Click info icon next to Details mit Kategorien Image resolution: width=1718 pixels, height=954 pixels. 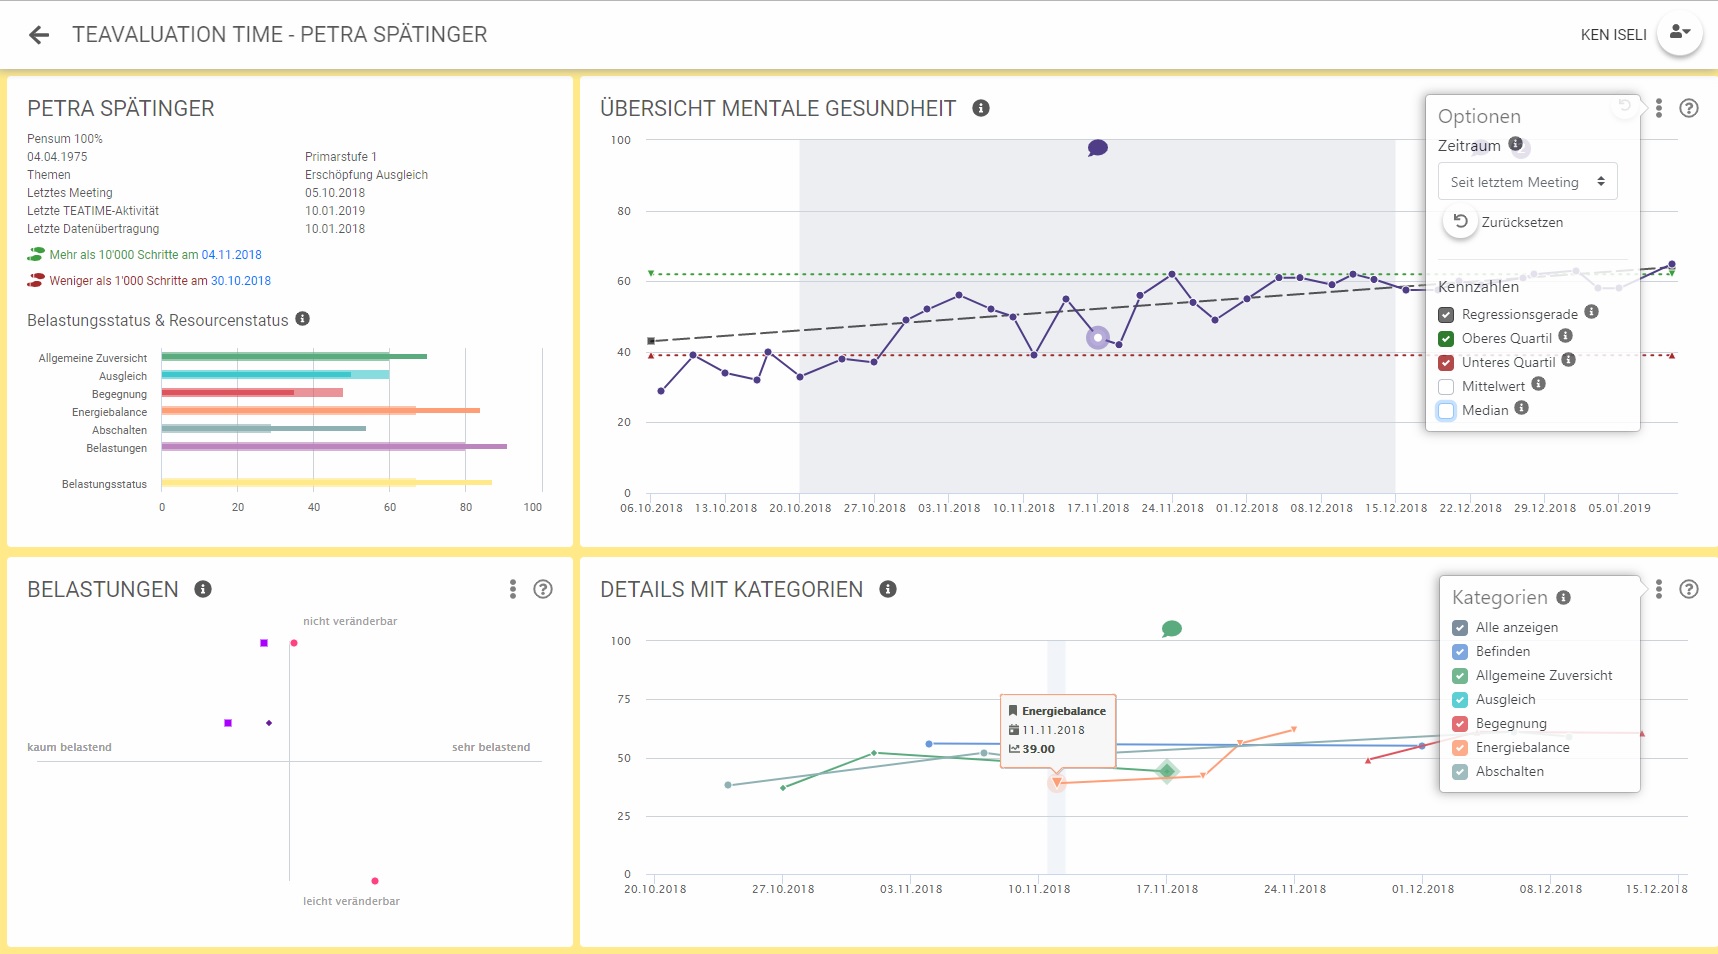pyautogui.click(x=888, y=589)
